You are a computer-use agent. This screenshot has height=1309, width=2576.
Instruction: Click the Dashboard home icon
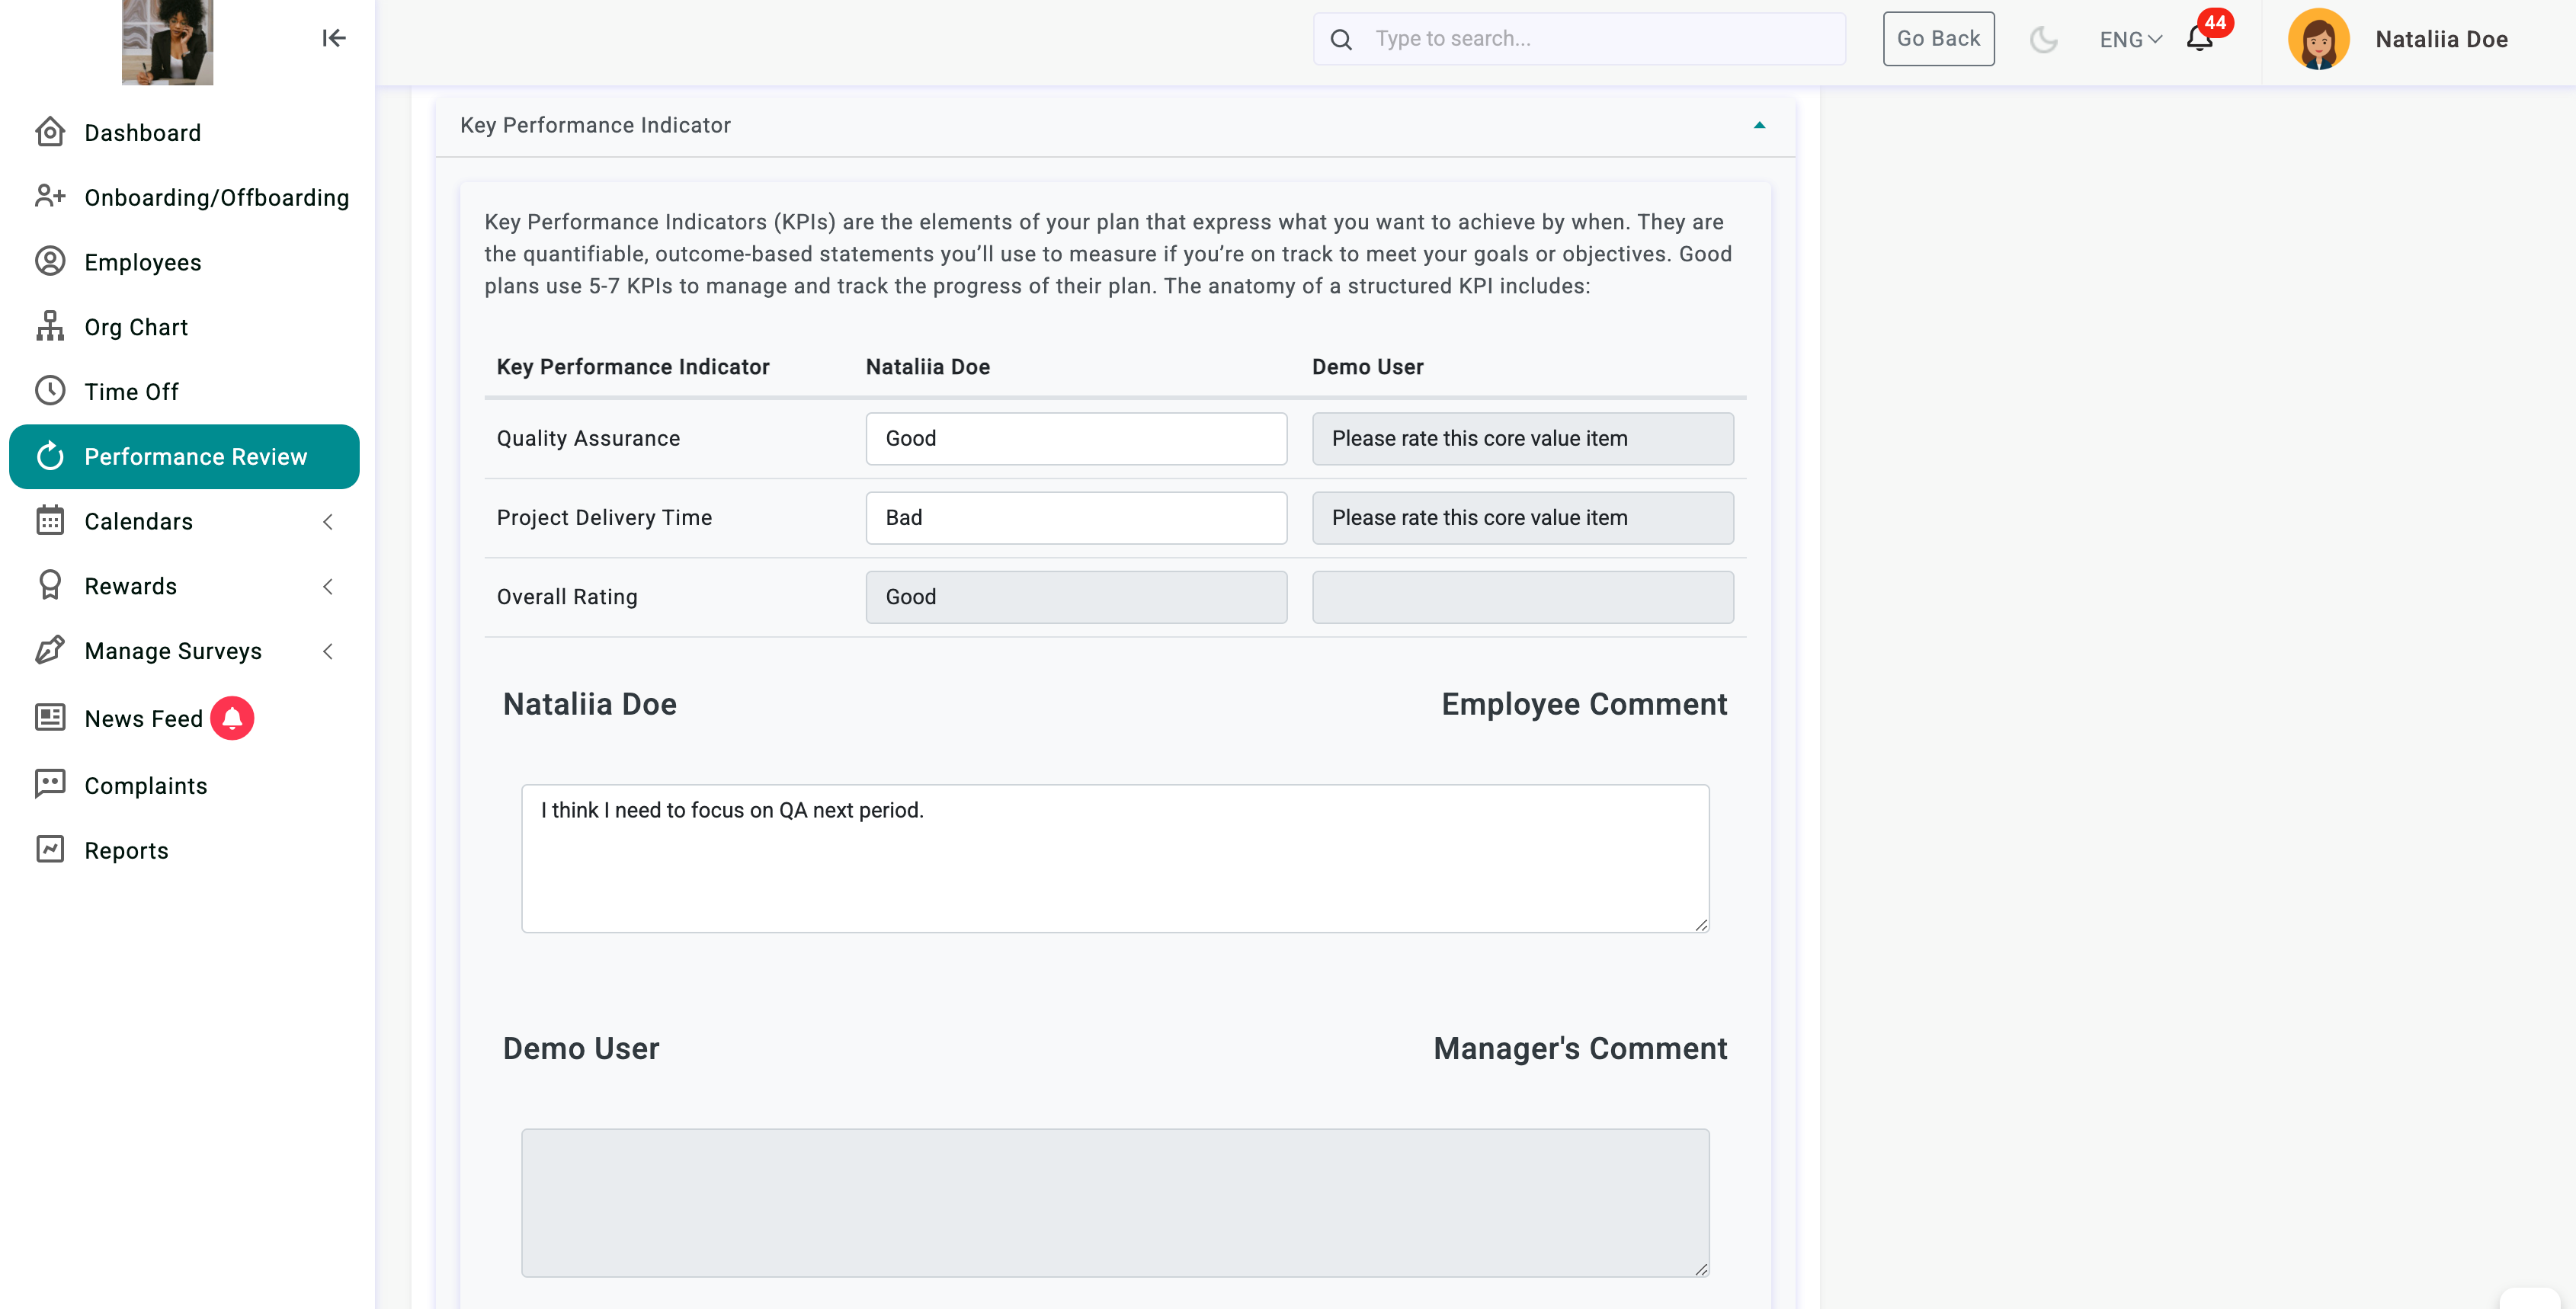(50, 132)
